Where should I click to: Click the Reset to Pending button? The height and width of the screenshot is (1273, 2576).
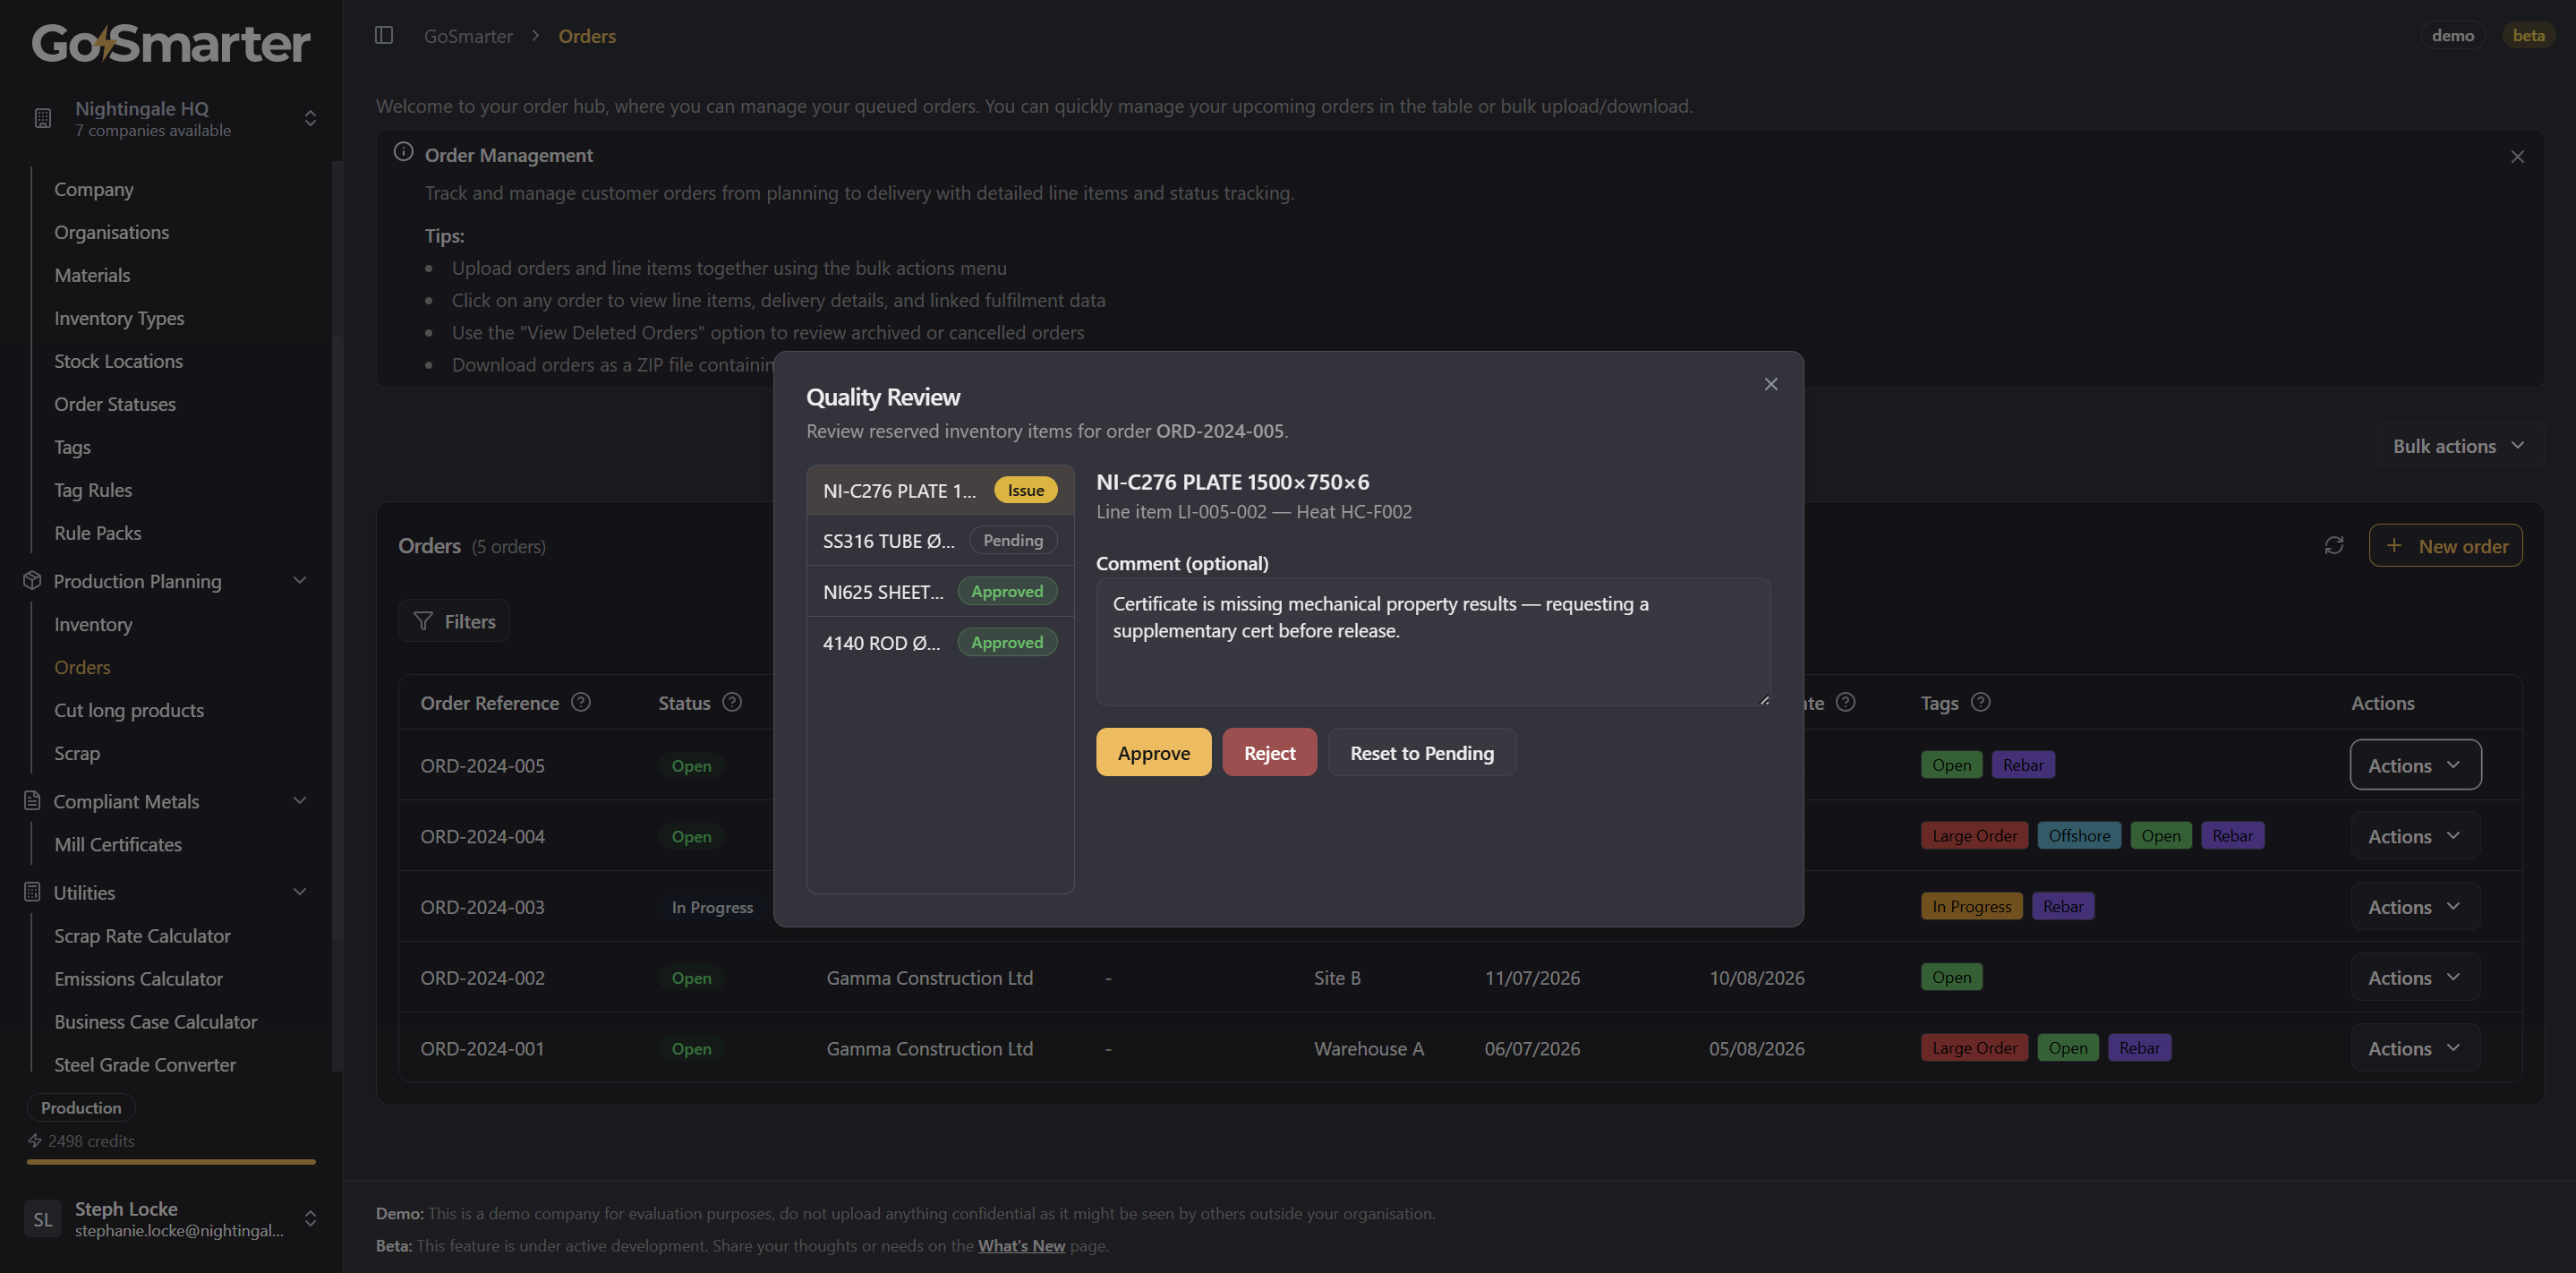(1422, 753)
